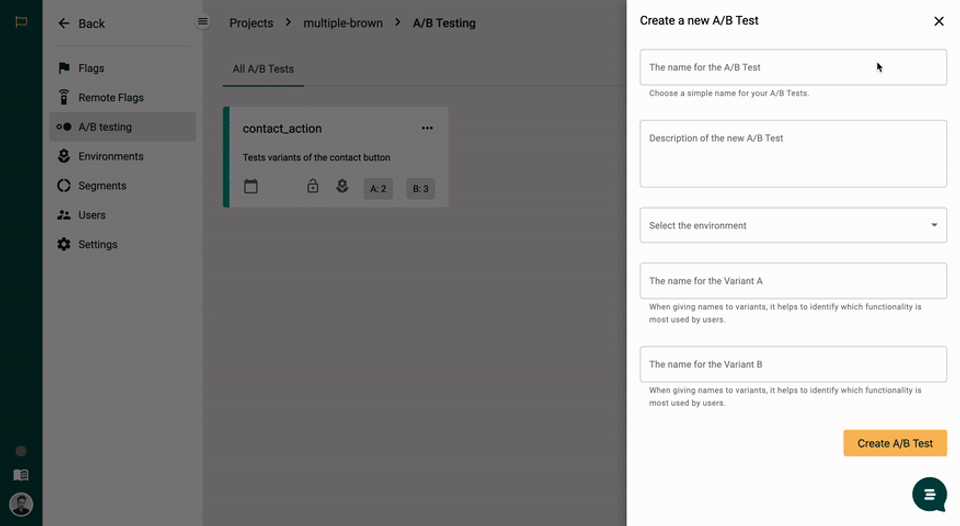Image resolution: width=960 pixels, height=526 pixels.
Task: Click the card description 'Tests variants of the contact button'
Action: (317, 157)
